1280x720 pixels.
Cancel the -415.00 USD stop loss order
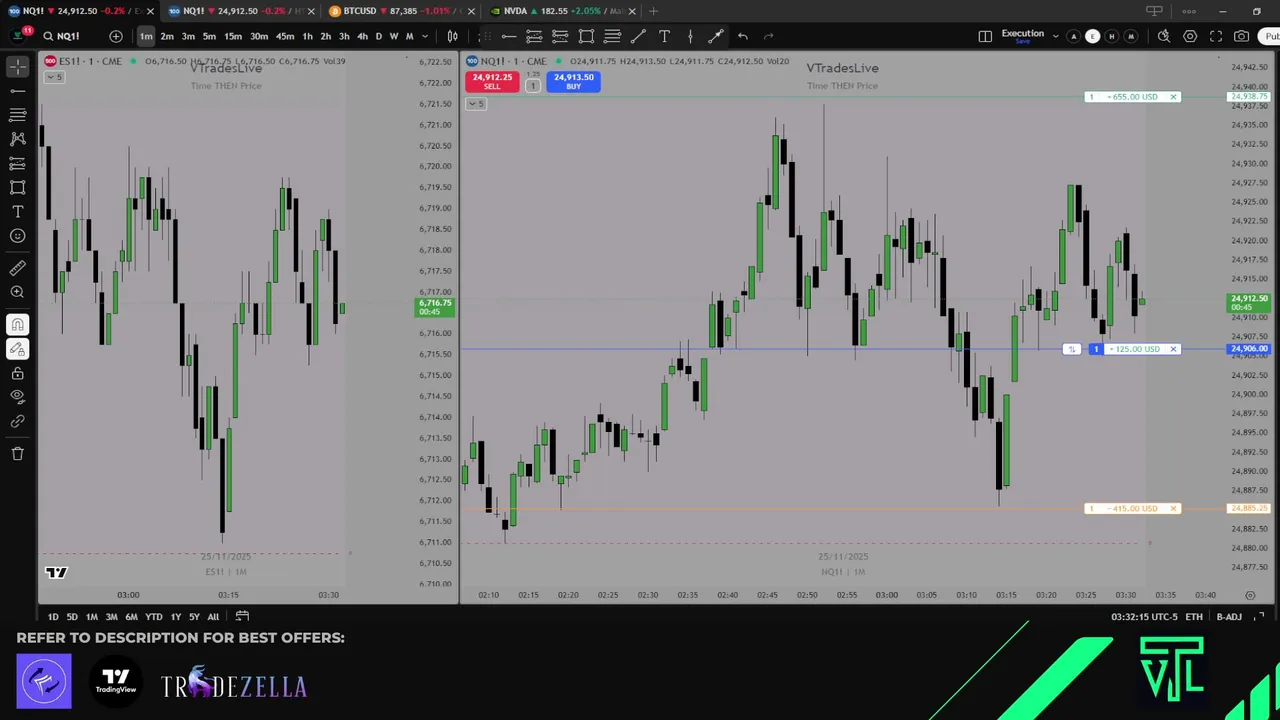[x=1174, y=508]
